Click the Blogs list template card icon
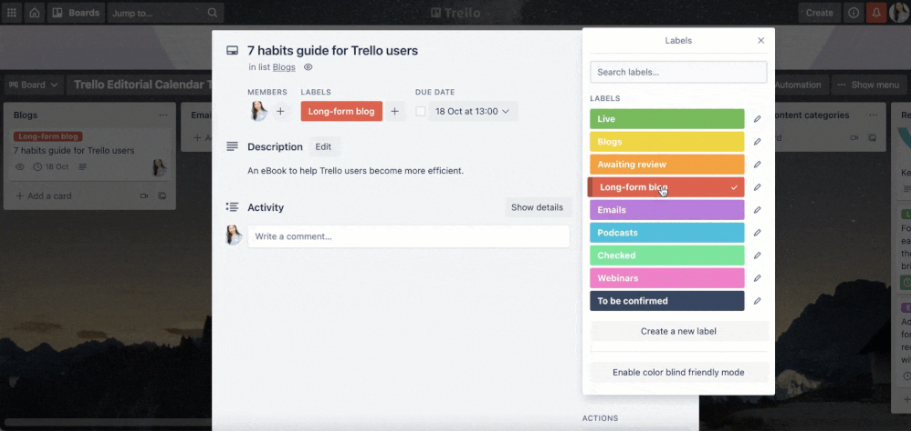 162,196
